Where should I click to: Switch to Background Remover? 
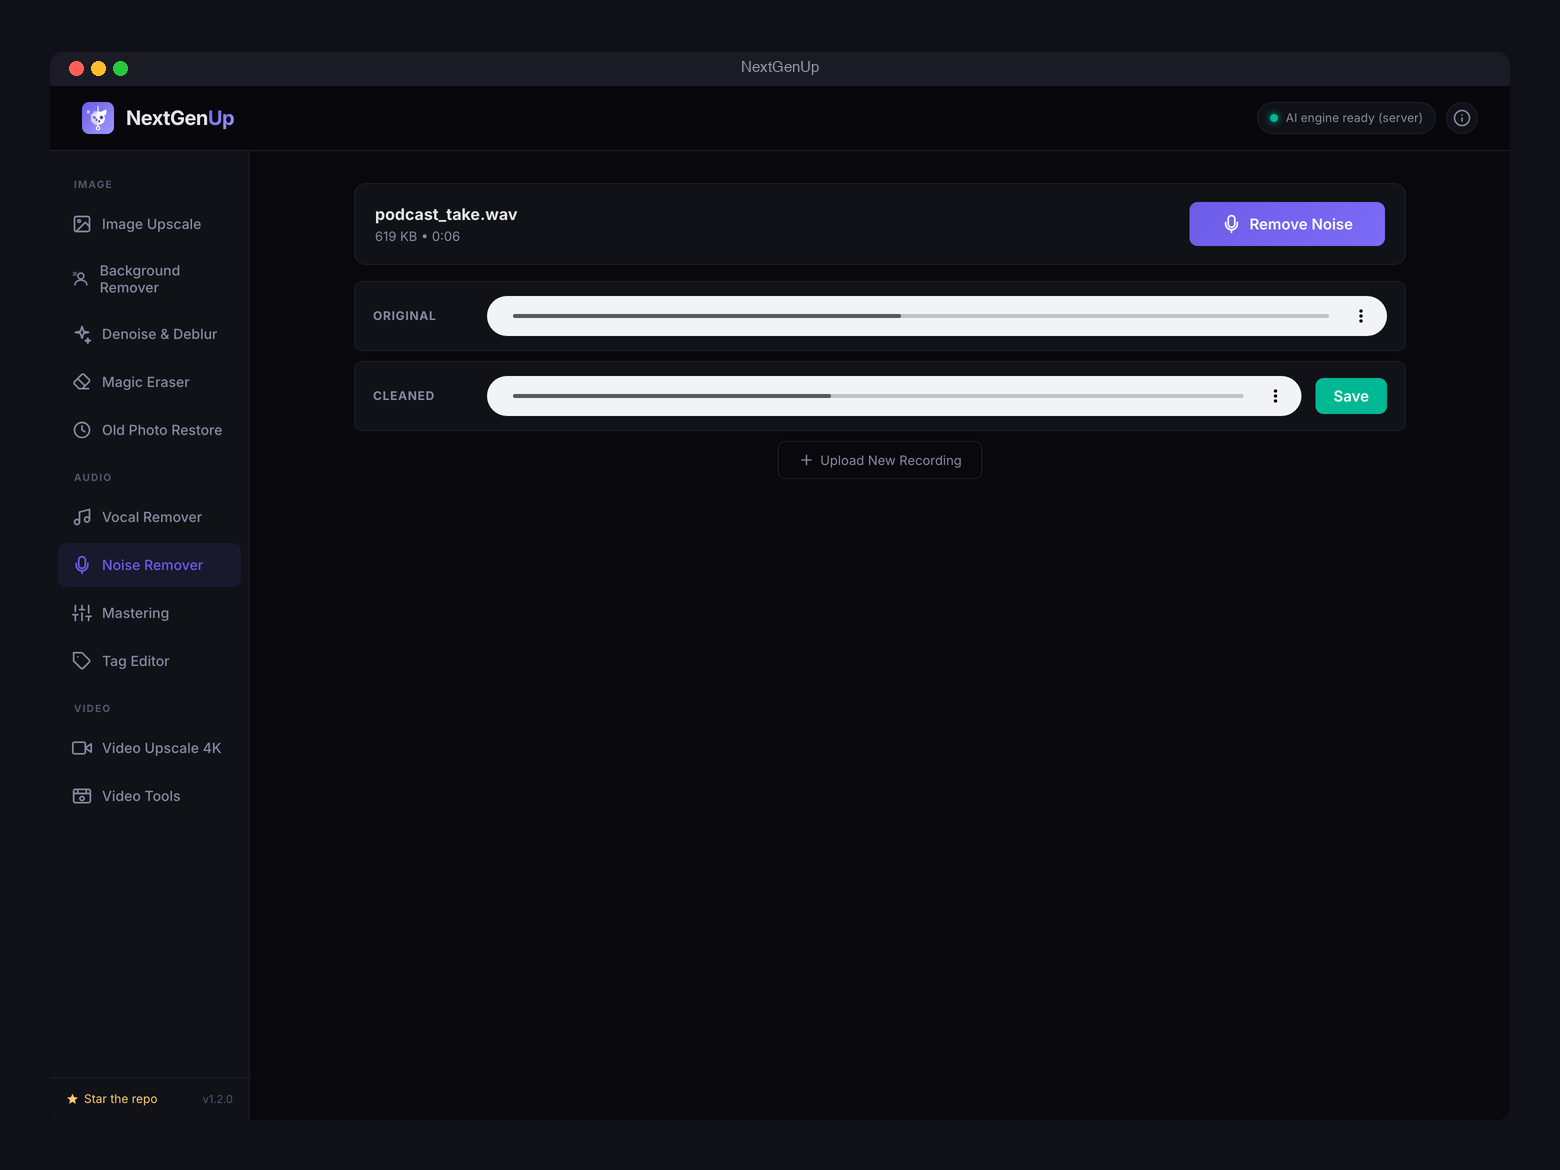(149, 279)
